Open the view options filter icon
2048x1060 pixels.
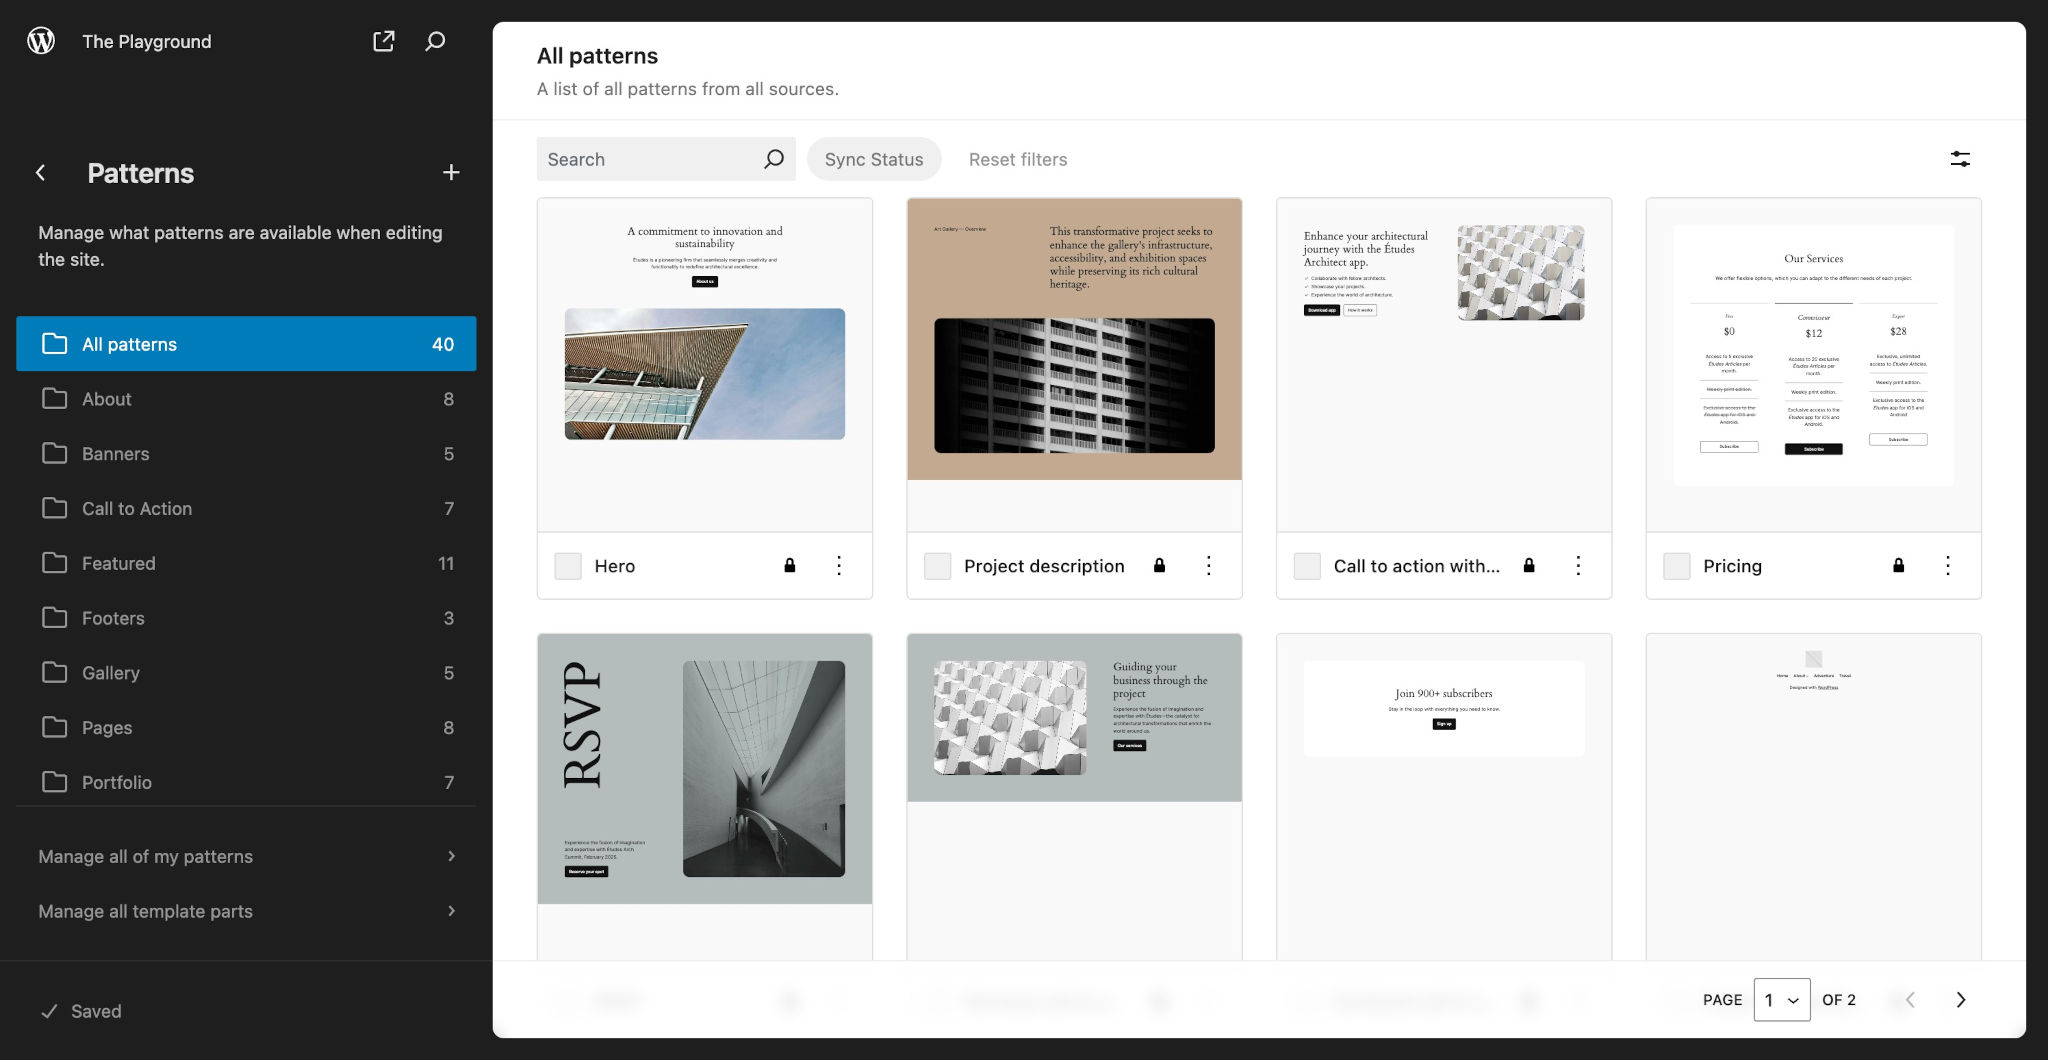pyautogui.click(x=1960, y=158)
